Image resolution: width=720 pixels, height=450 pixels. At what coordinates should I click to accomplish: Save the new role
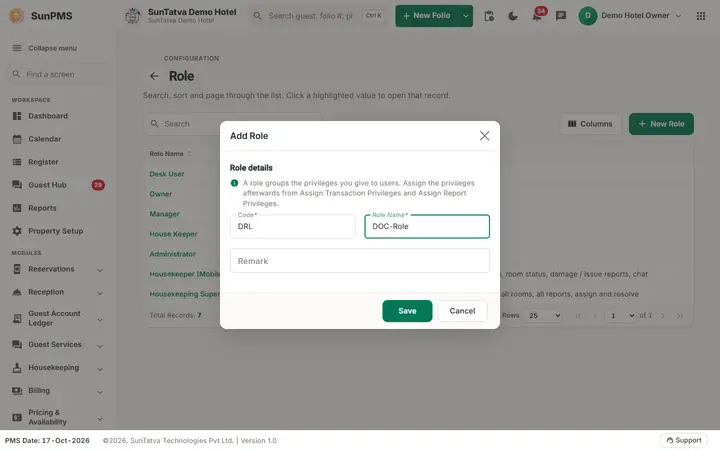click(407, 311)
